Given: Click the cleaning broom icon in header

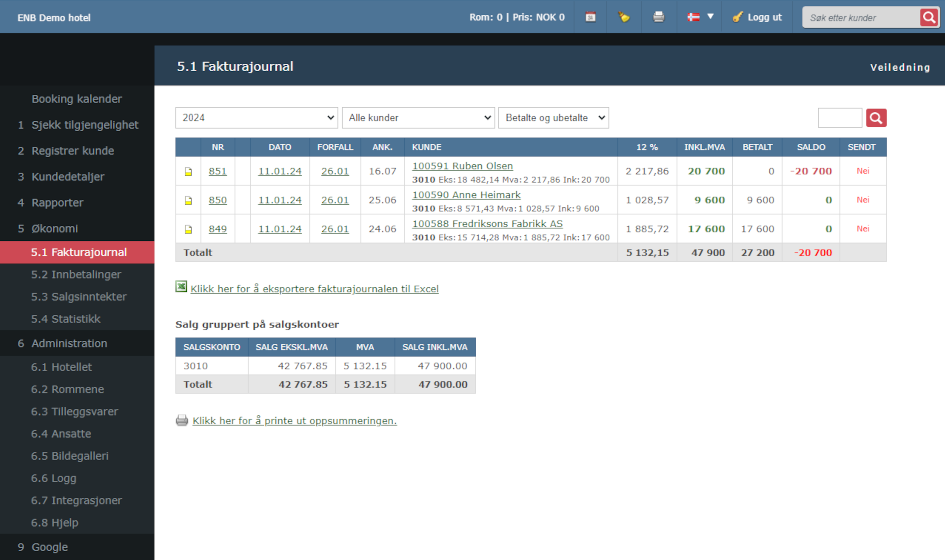Looking at the screenshot, I should tap(624, 17).
